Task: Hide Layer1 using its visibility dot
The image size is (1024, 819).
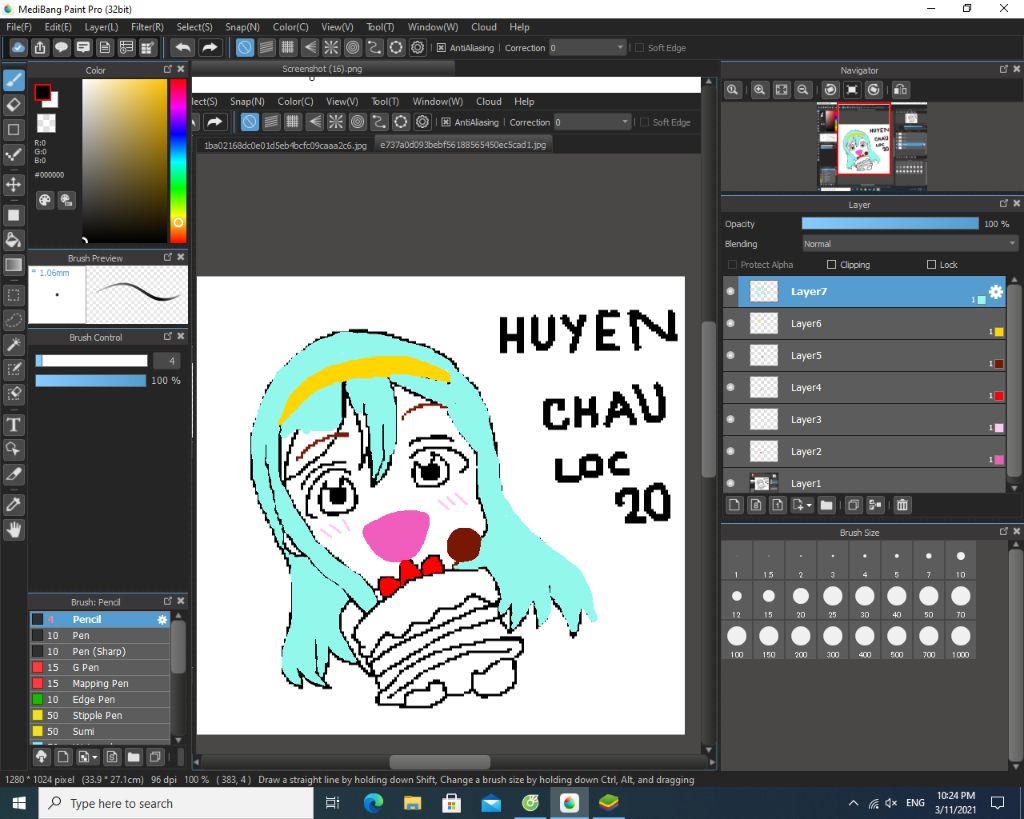Action: click(x=730, y=483)
